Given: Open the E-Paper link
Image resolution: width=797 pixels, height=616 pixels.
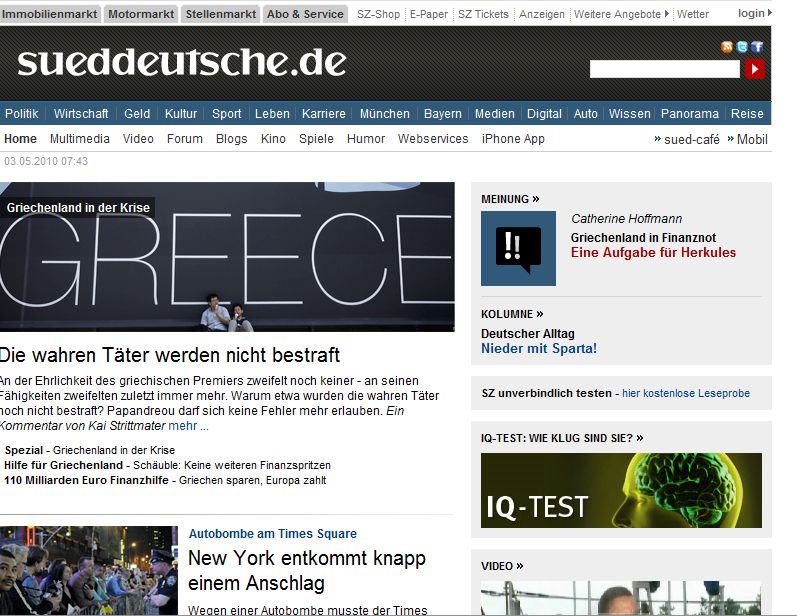Looking at the screenshot, I should [428, 14].
